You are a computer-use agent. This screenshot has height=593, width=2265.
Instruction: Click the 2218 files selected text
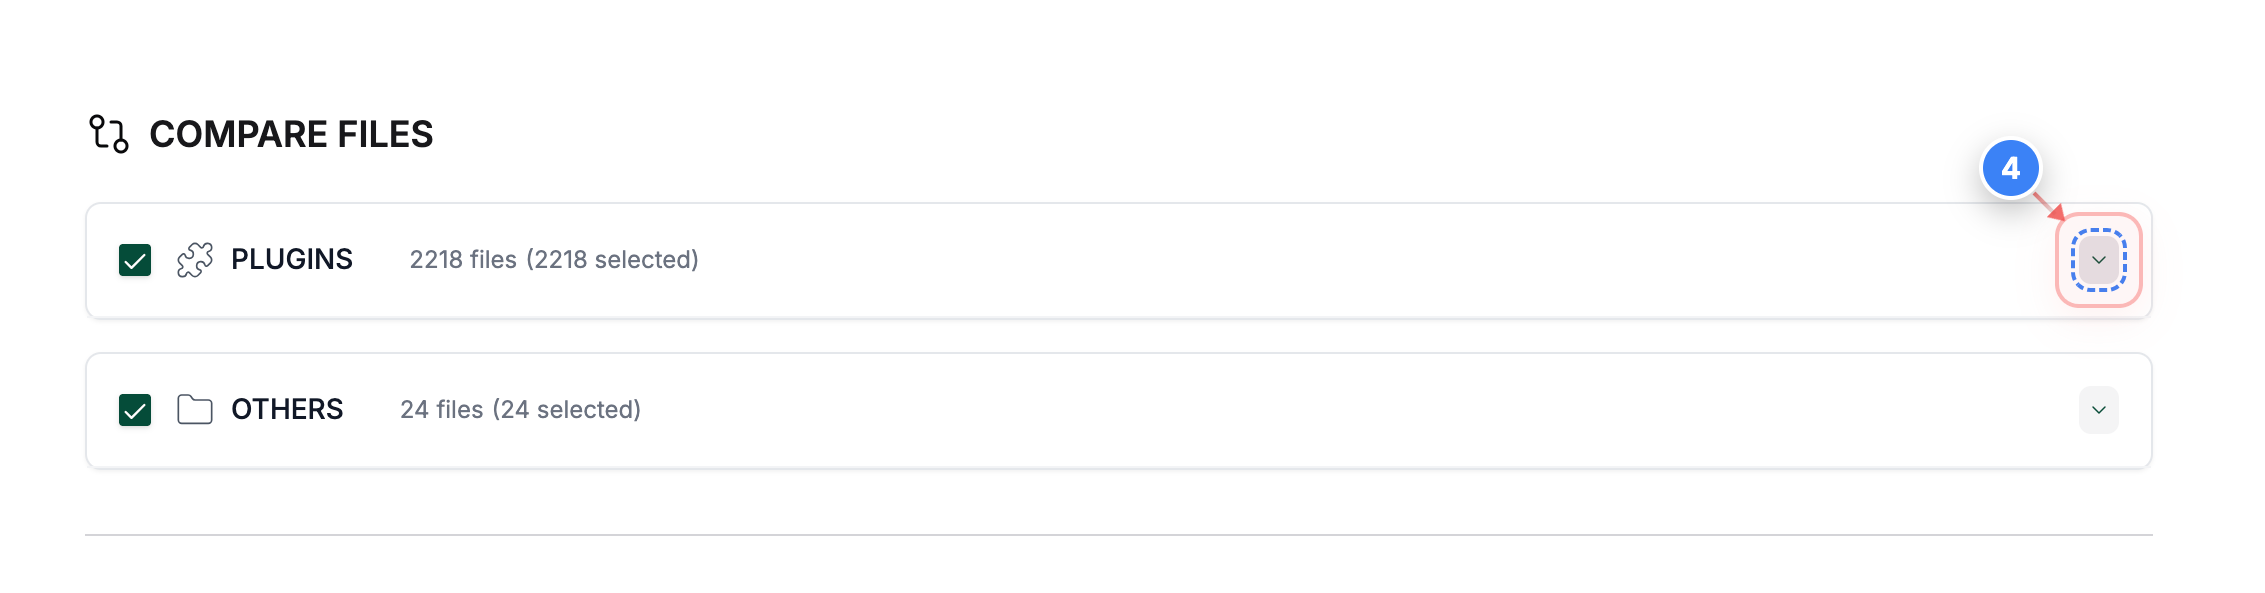click(553, 259)
